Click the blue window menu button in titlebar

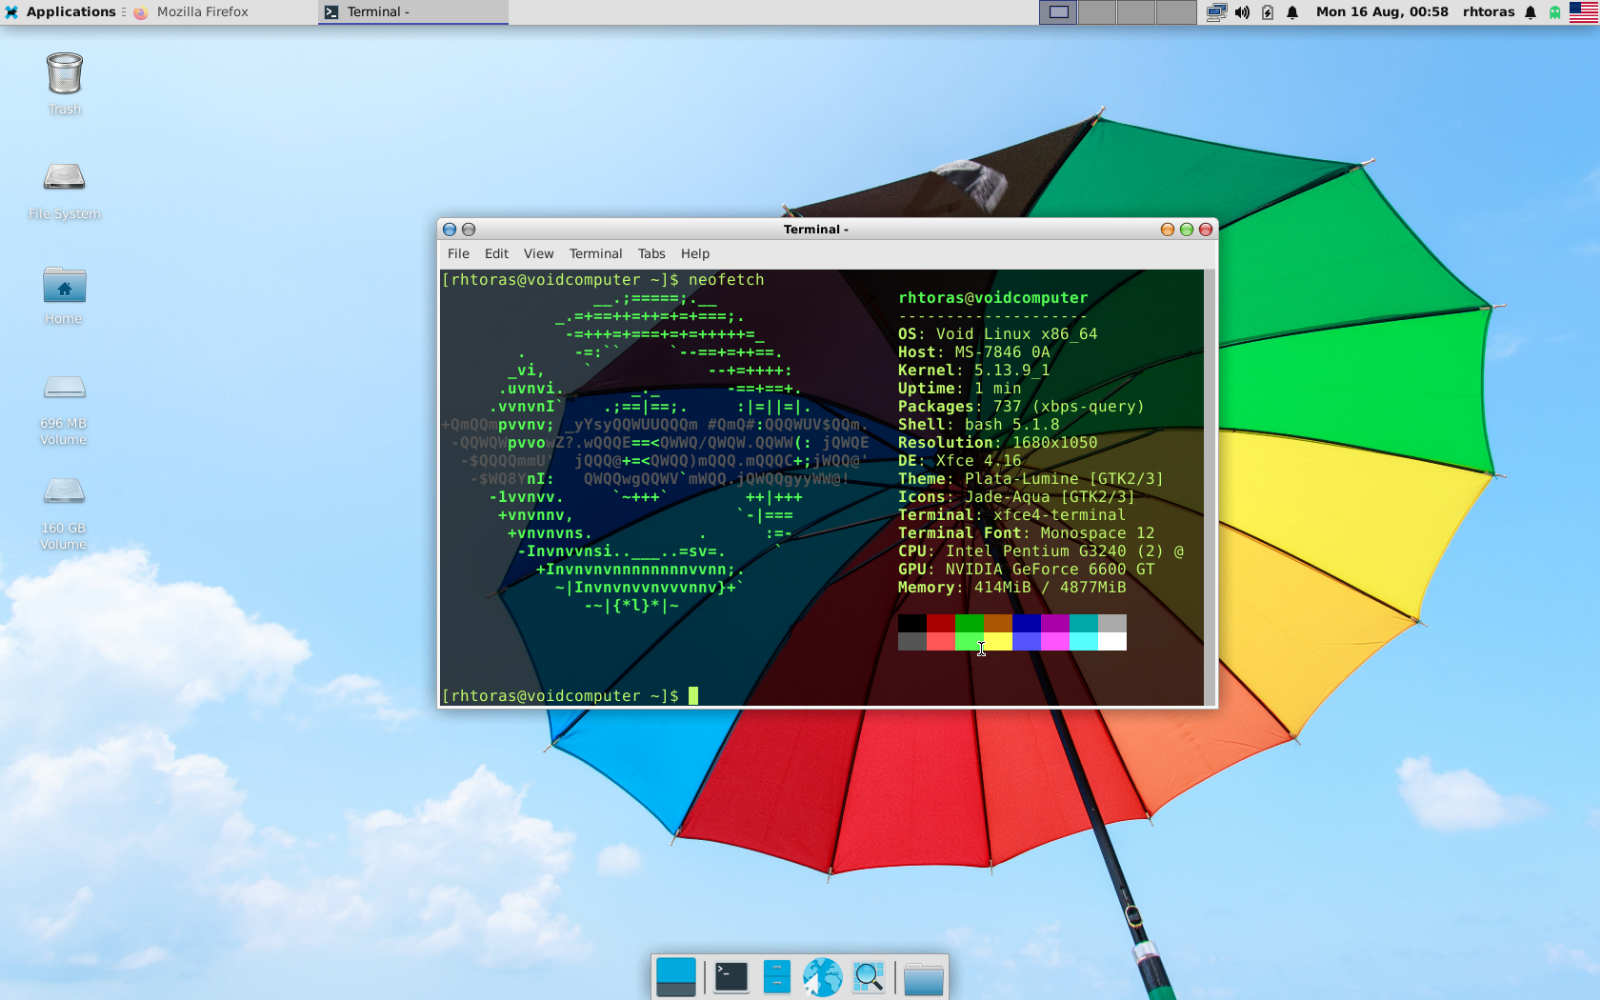coord(449,229)
